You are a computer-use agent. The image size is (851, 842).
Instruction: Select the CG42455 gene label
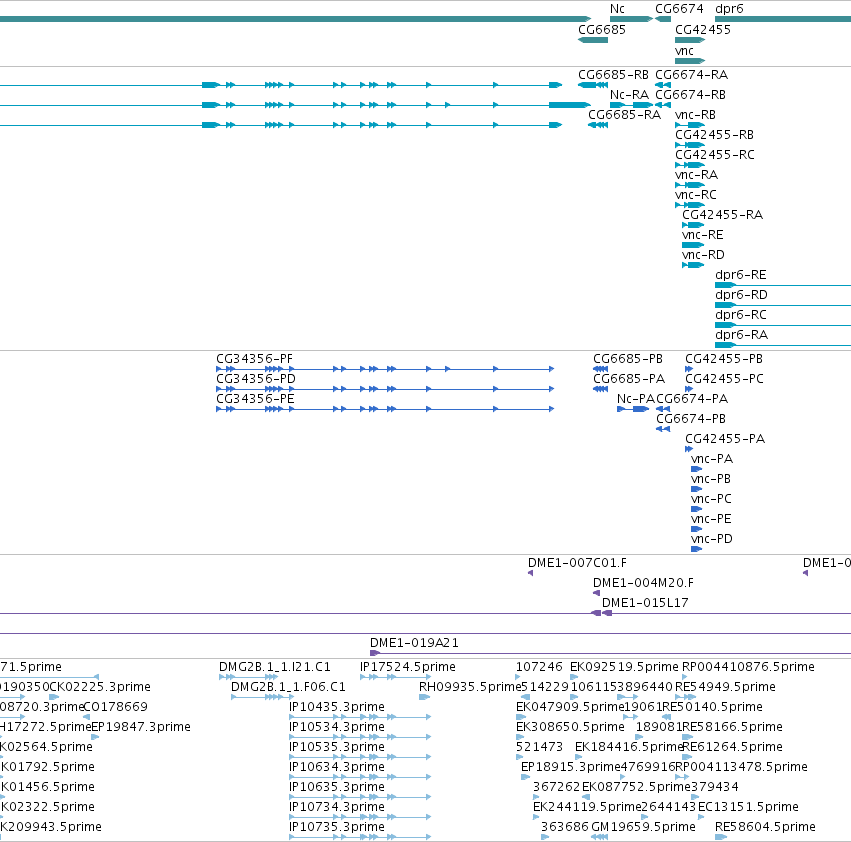click(703, 30)
